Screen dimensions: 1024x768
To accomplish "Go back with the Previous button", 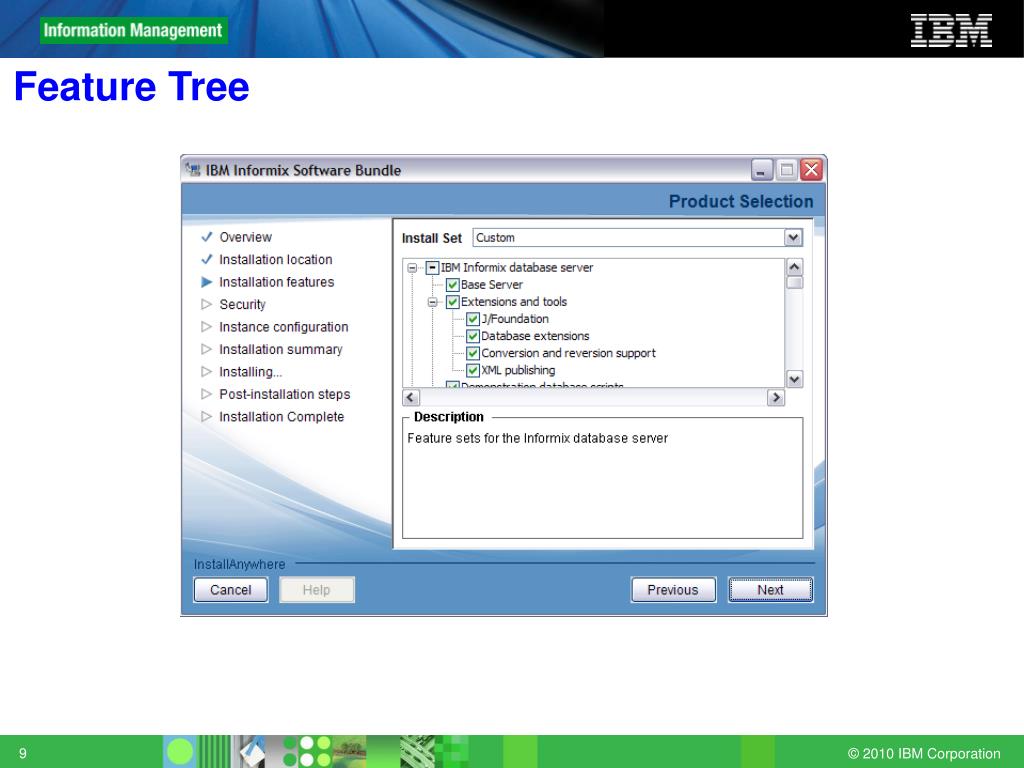I will pos(673,590).
